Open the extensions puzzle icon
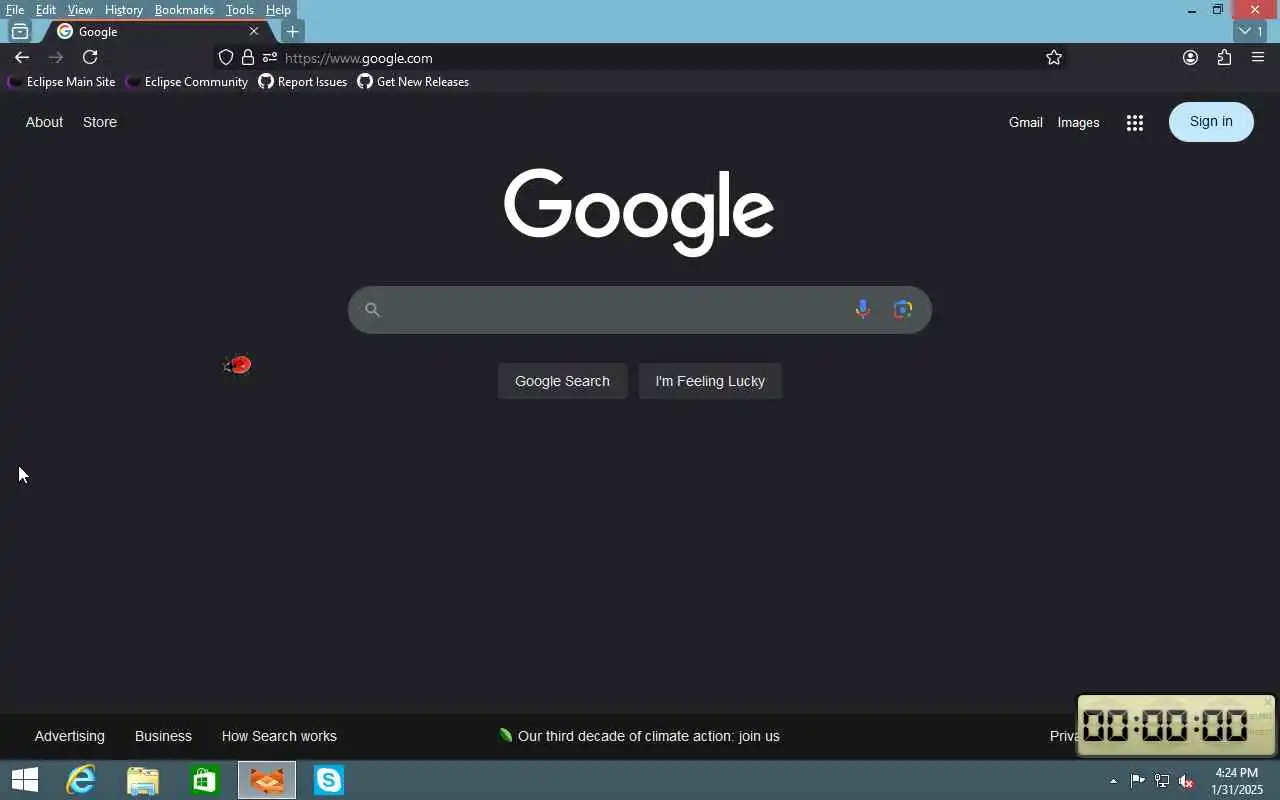 click(1224, 58)
